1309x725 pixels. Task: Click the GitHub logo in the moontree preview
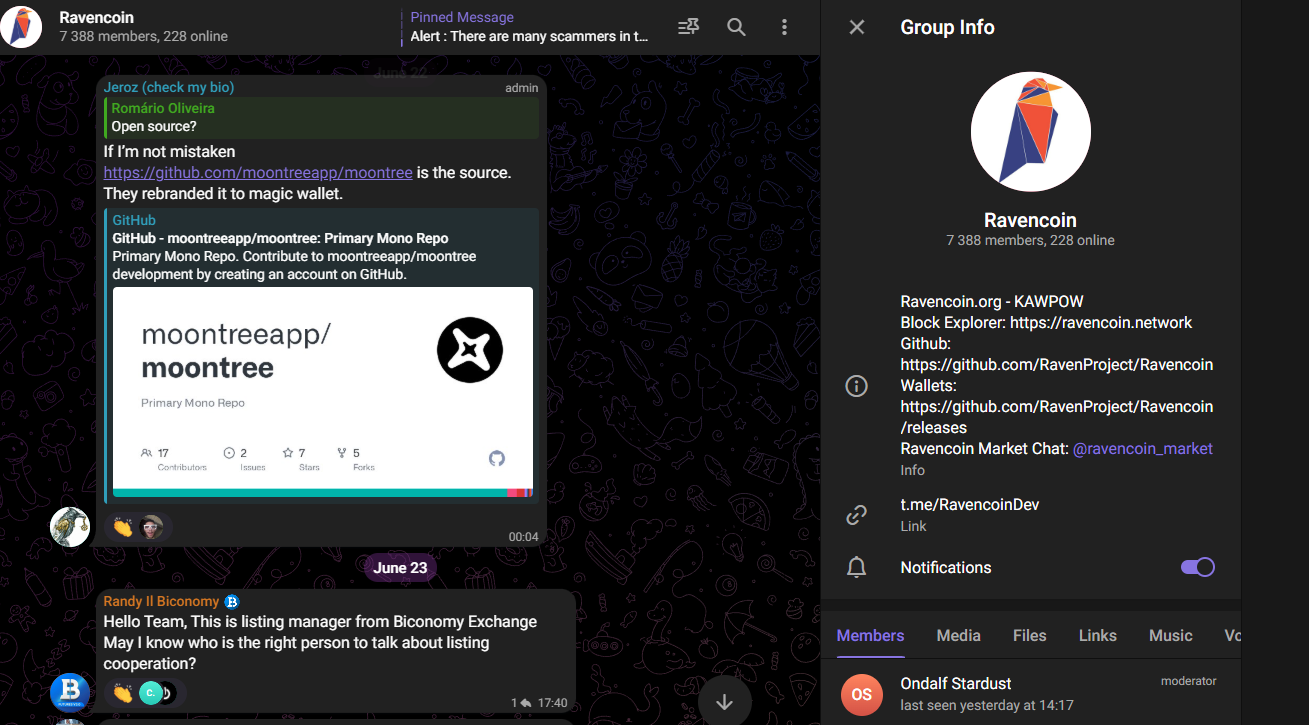pos(497,458)
